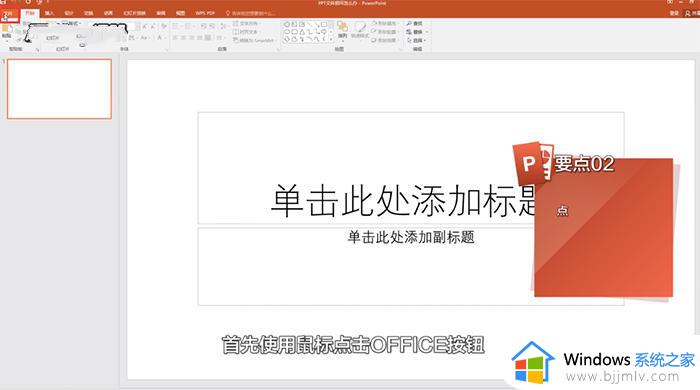The height and width of the screenshot is (390, 700).
Task: Open the 文字方向 (Text Direction) dropdown
Action: (247, 23)
